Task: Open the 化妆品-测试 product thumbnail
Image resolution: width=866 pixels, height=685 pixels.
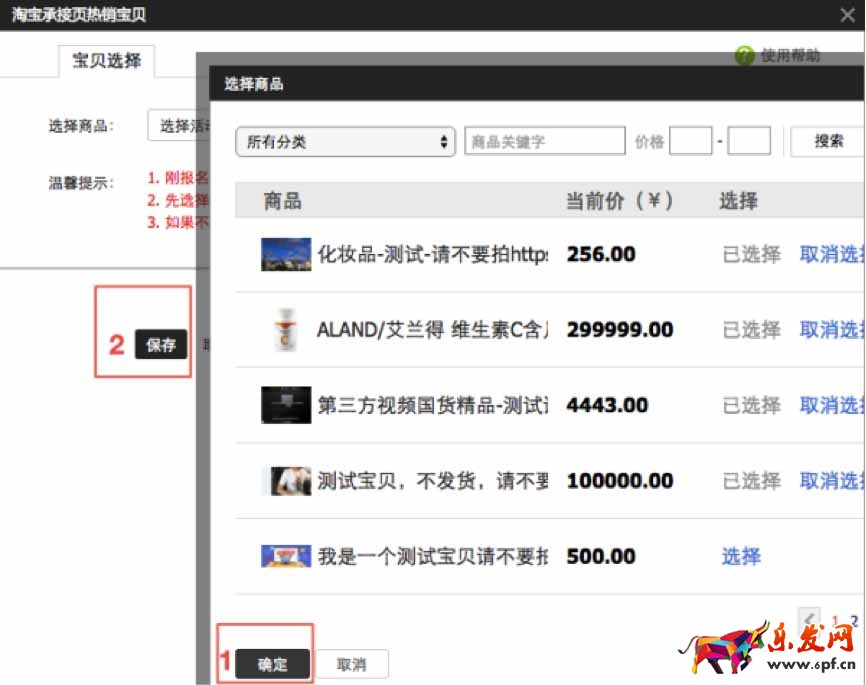Action: click(286, 254)
